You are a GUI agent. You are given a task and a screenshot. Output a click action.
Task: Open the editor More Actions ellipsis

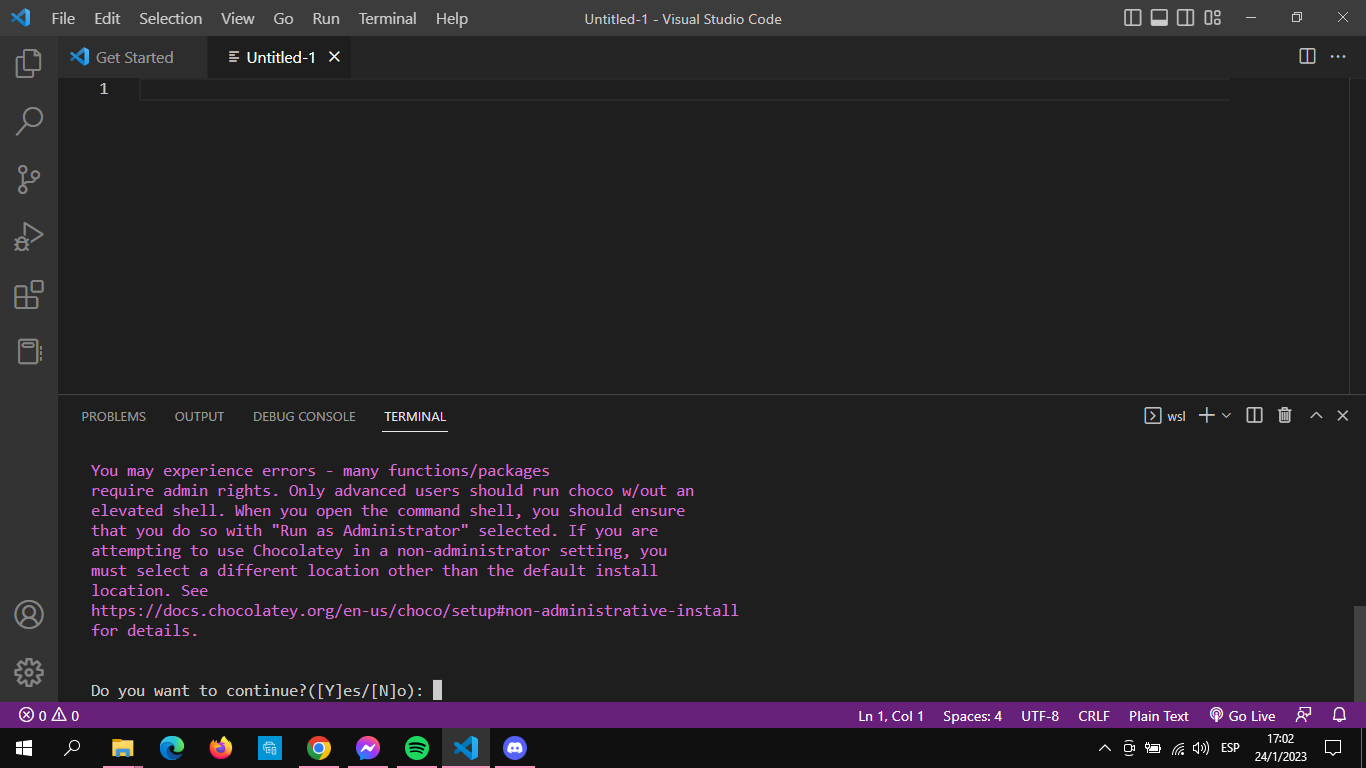(x=1338, y=56)
